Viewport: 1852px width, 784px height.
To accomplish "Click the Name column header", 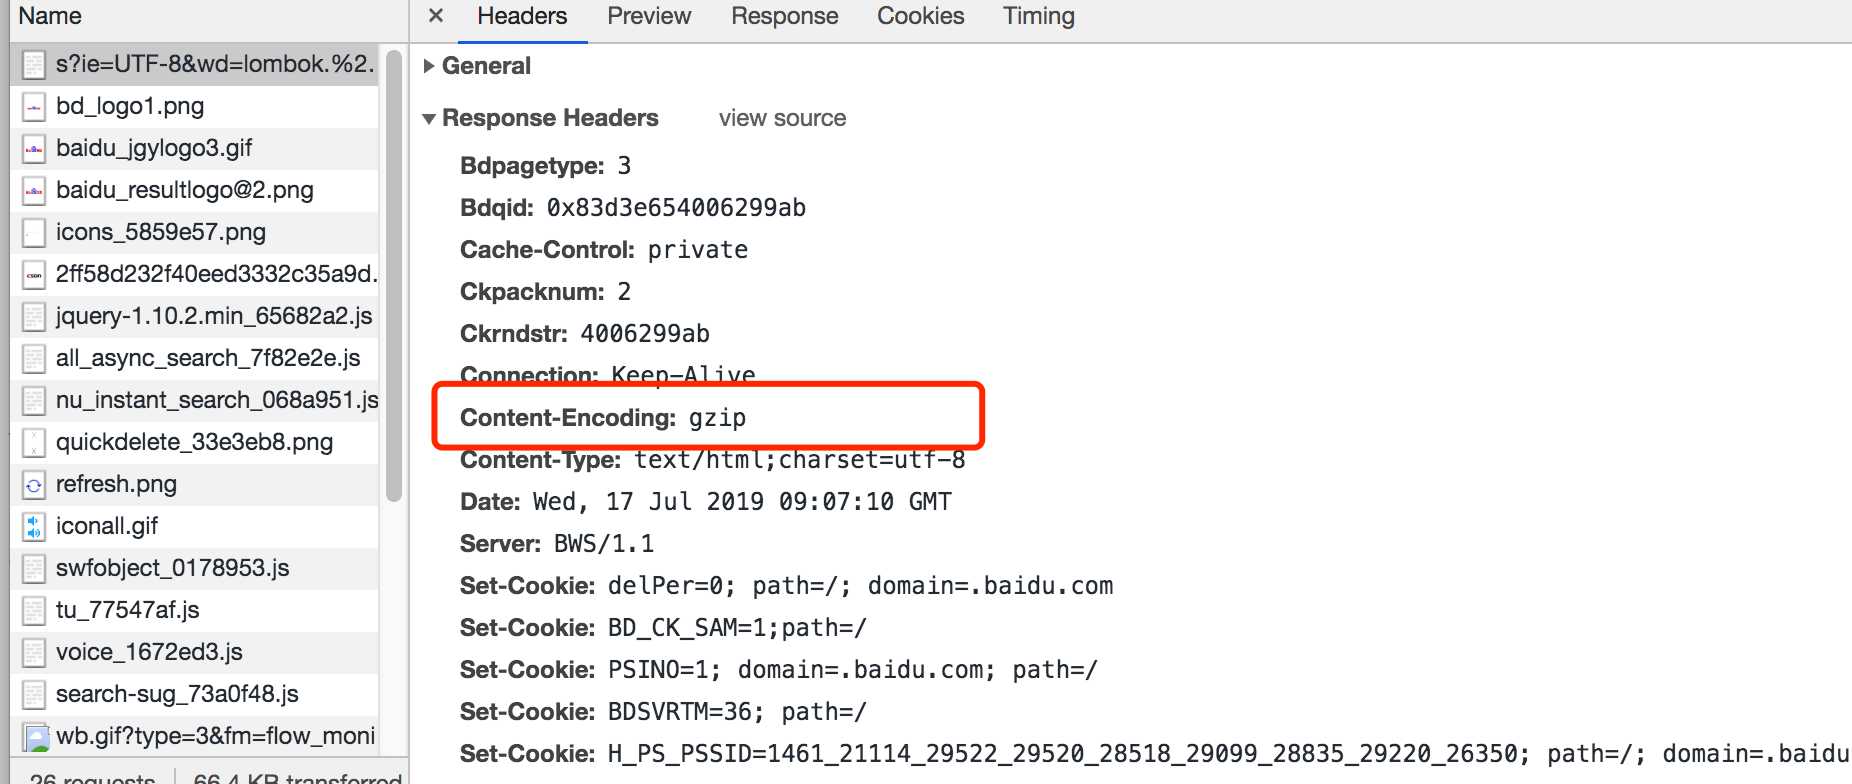I will pos(208,16).
